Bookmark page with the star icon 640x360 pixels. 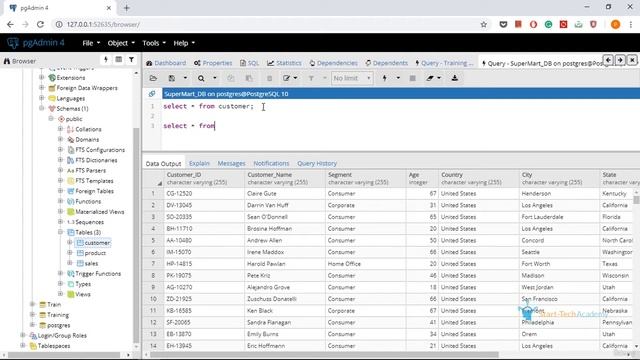[x=484, y=24]
